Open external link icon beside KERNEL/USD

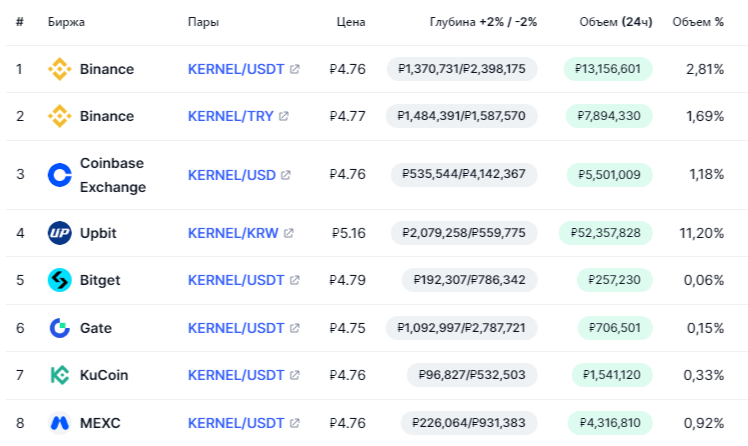click(x=286, y=175)
